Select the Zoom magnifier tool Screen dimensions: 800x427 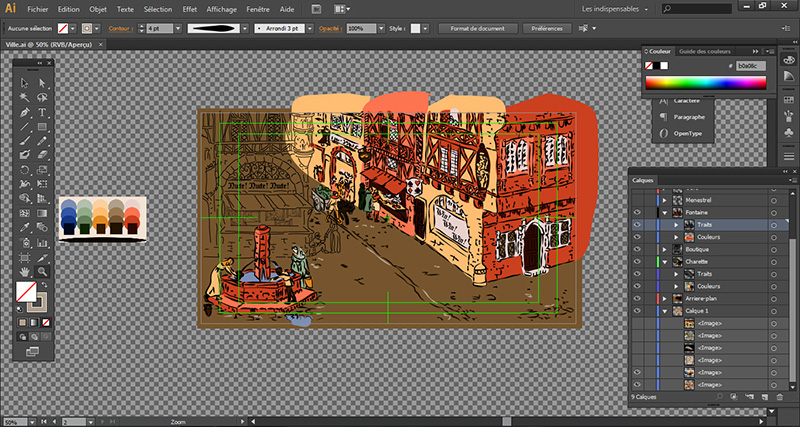pos(43,271)
